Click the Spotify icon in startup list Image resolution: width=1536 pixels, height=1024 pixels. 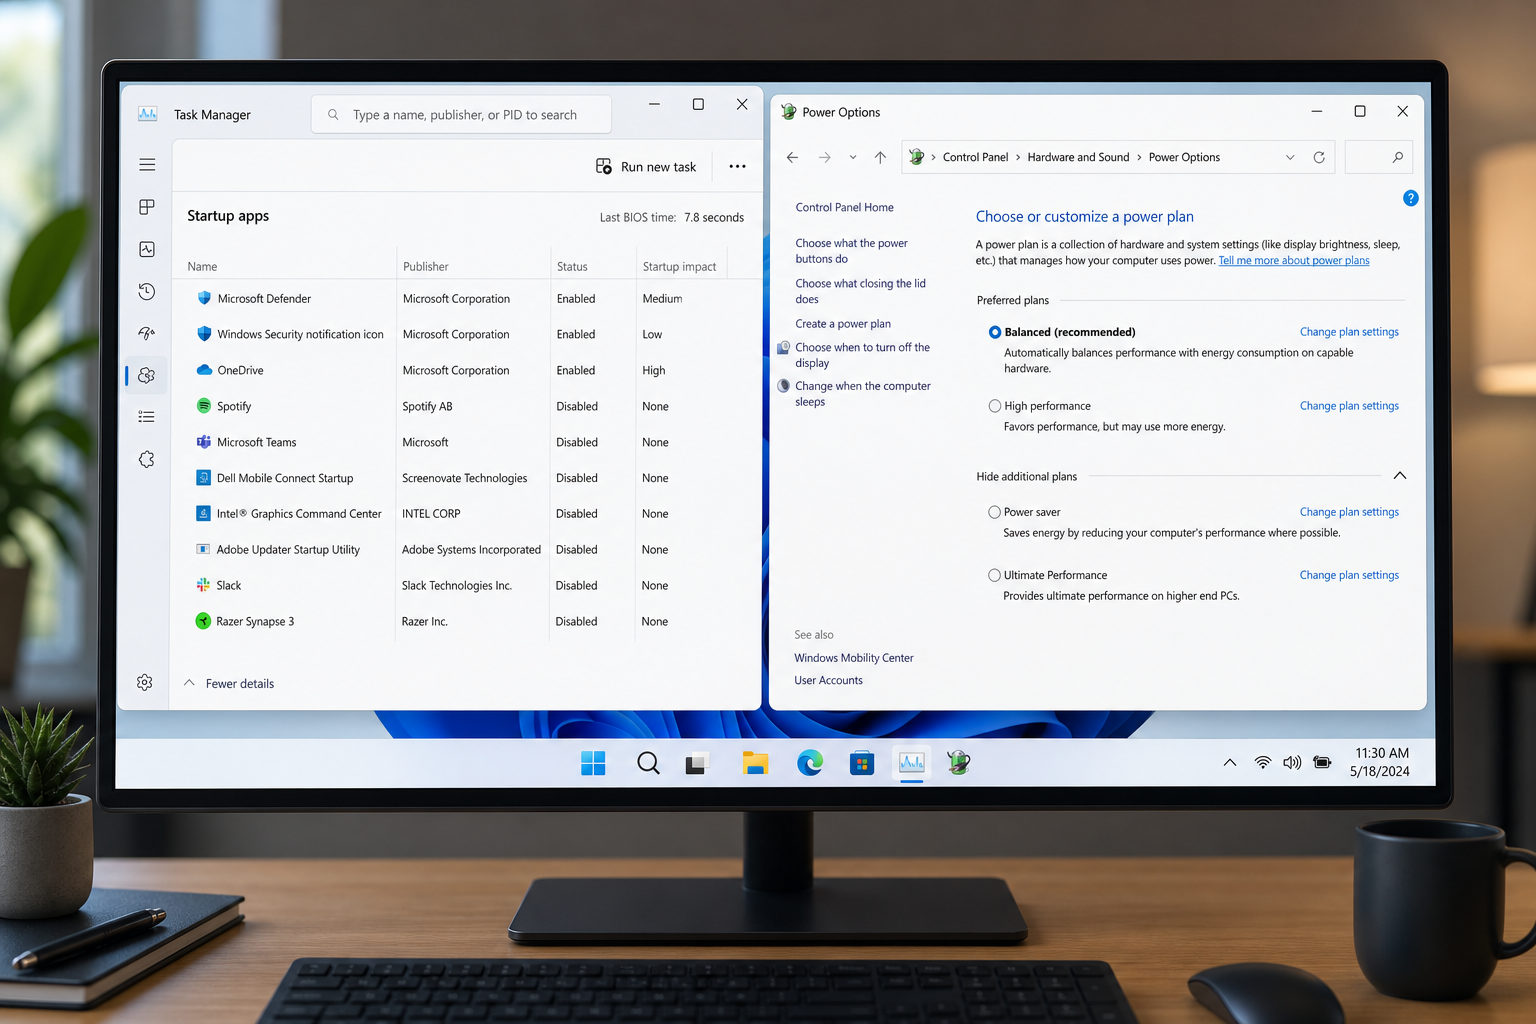click(204, 406)
